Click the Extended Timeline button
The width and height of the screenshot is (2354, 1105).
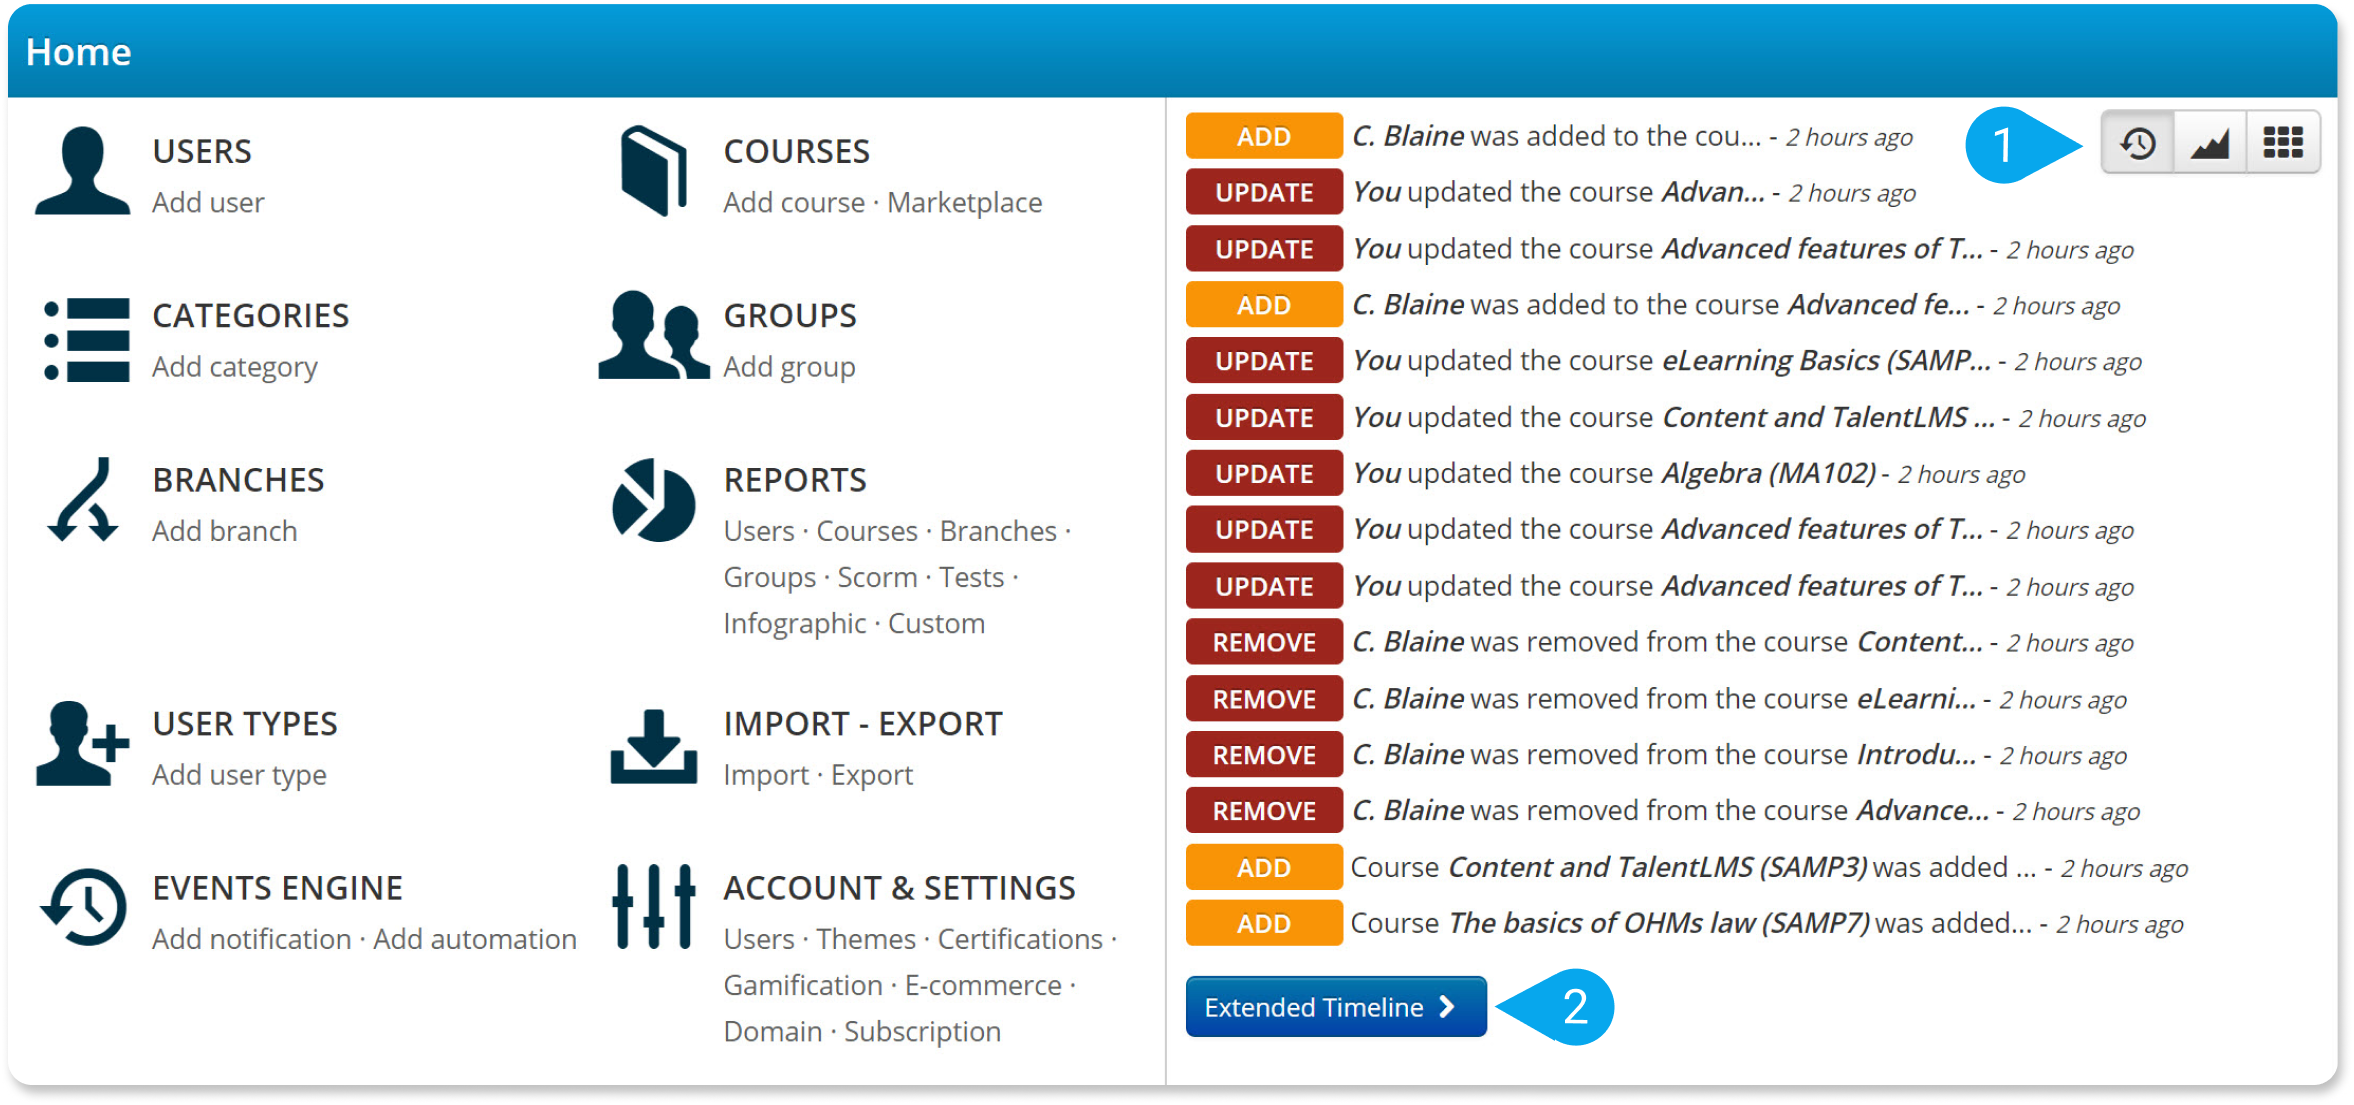pos(1335,1007)
